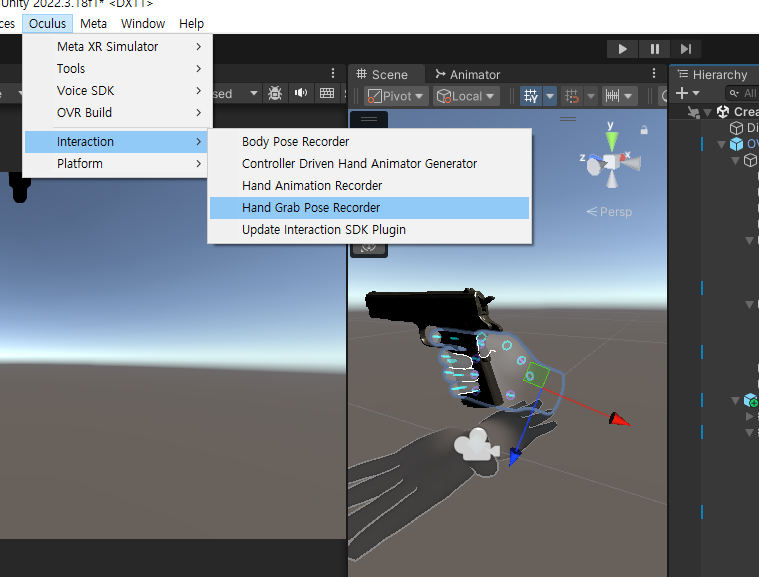Open the Pivot handle position dropdown
This screenshot has height=577, width=759.
point(395,96)
